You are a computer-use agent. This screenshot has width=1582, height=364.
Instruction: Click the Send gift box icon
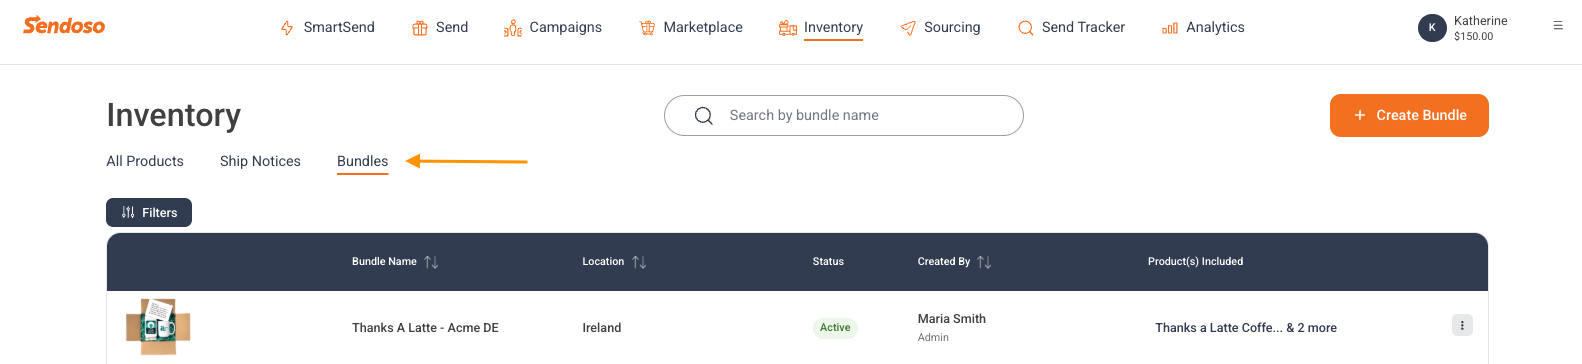click(420, 28)
